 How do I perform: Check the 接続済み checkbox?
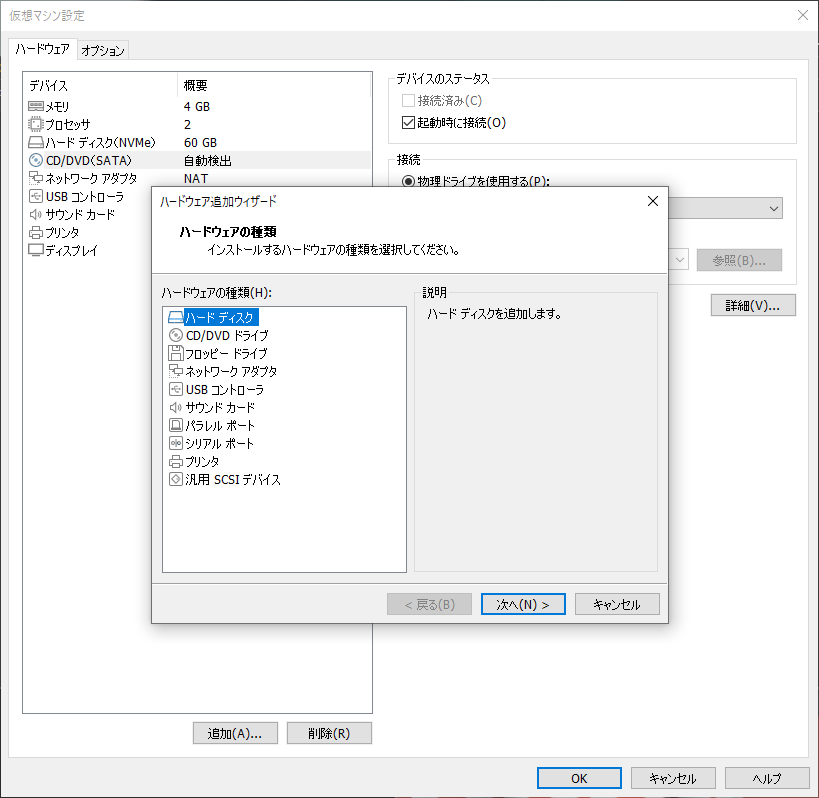click(x=408, y=100)
